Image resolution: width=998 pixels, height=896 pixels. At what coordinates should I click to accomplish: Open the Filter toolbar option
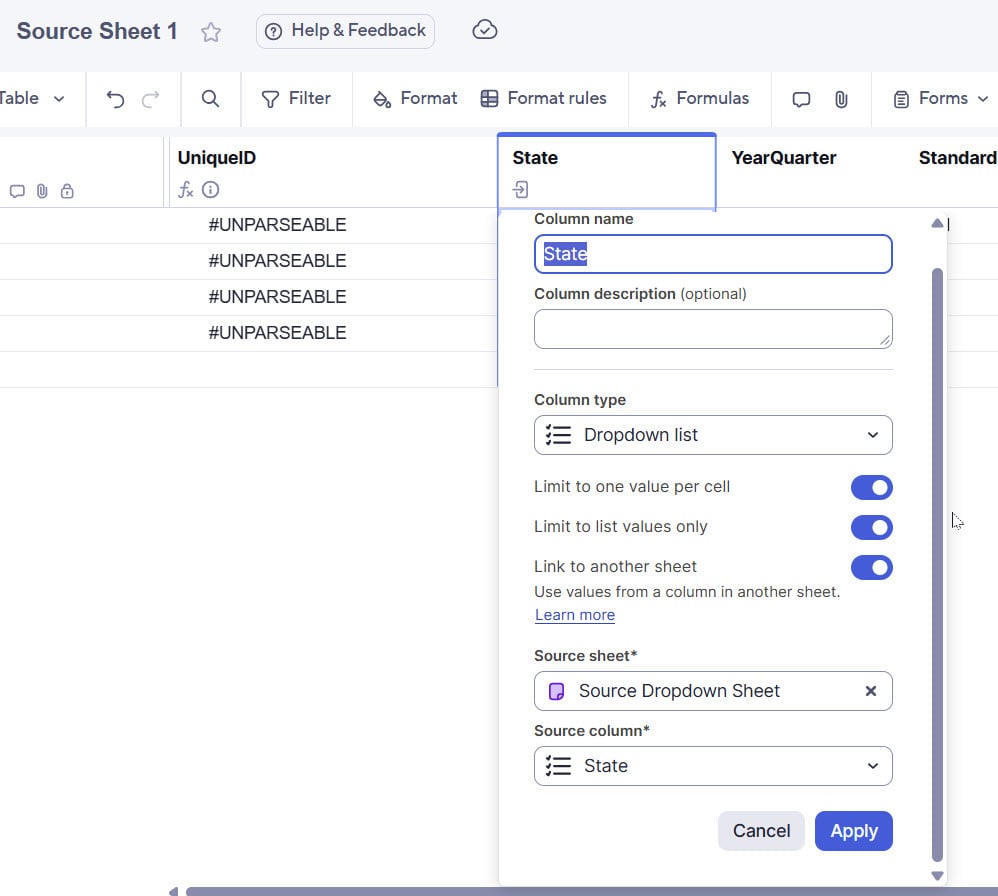tap(296, 99)
